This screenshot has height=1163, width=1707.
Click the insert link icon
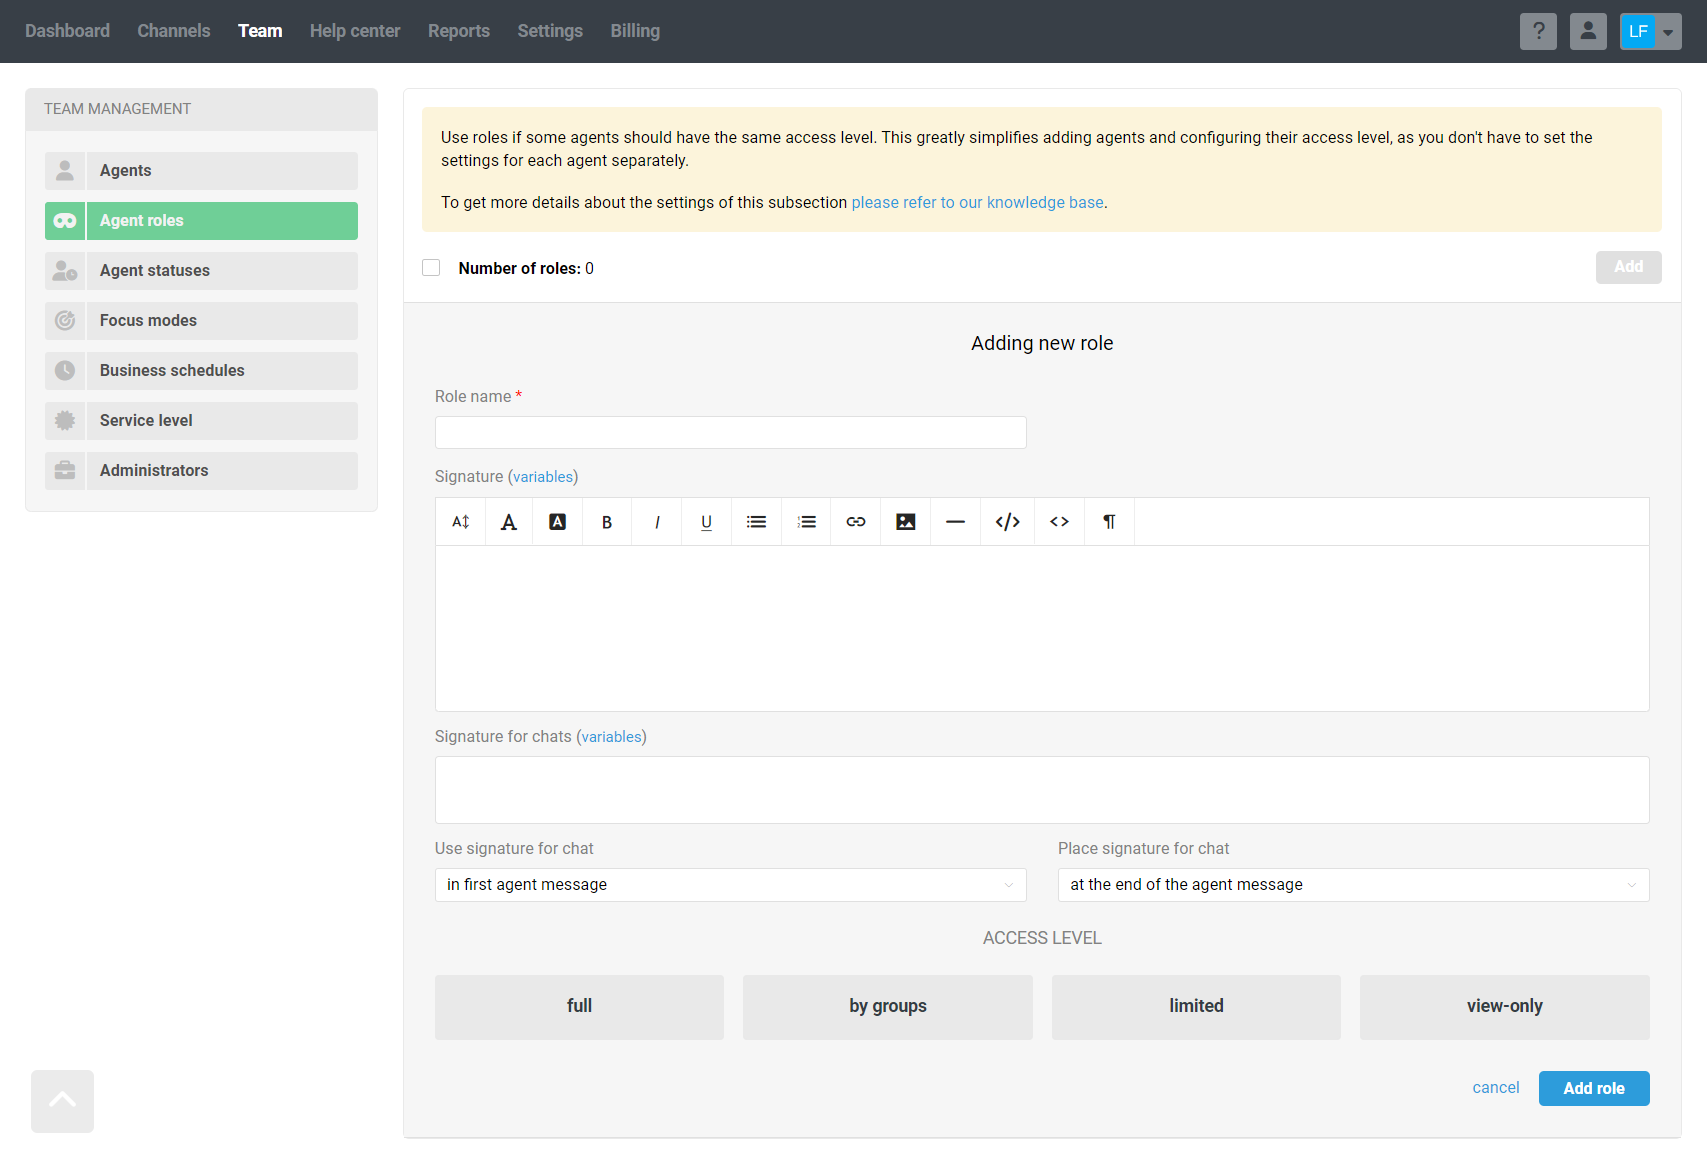tap(856, 522)
